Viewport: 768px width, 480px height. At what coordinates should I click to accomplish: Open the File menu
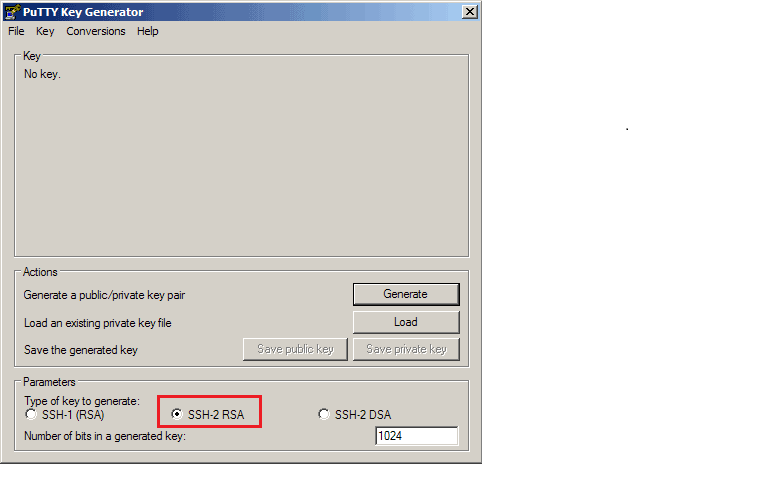pyautogui.click(x=16, y=31)
